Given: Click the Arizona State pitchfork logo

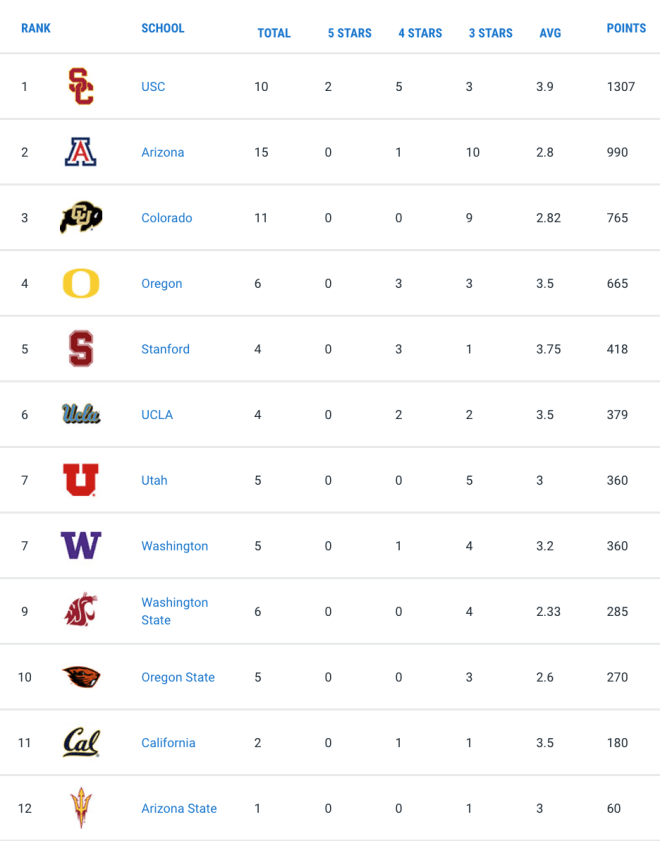Looking at the screenshot, I should (81, 808).
